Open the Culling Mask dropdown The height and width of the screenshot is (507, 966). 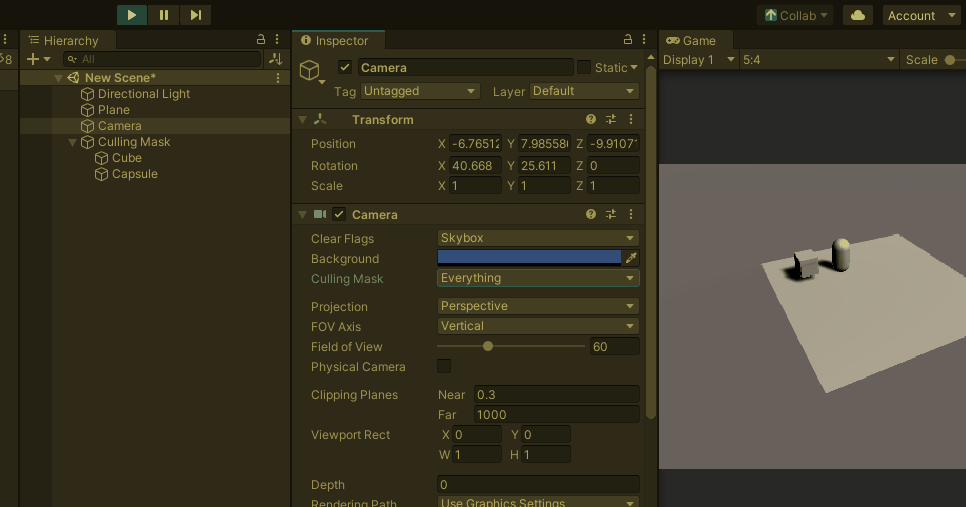538,278
